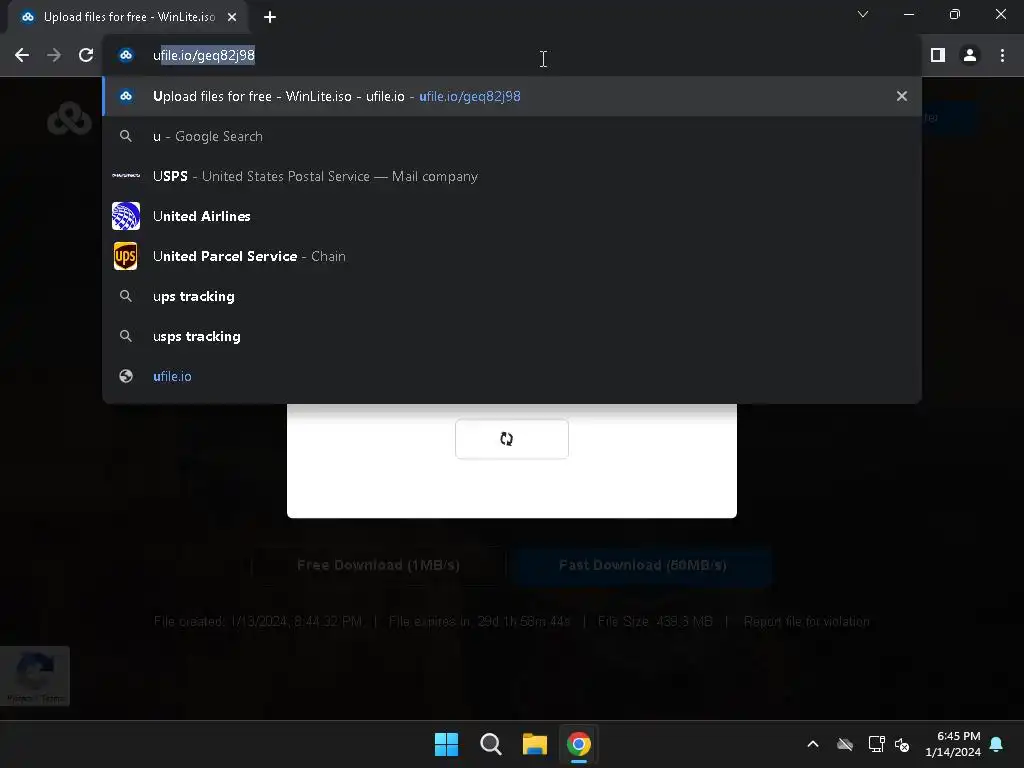
Task: Go back to the previous page
Action: [x=22, y=56]
